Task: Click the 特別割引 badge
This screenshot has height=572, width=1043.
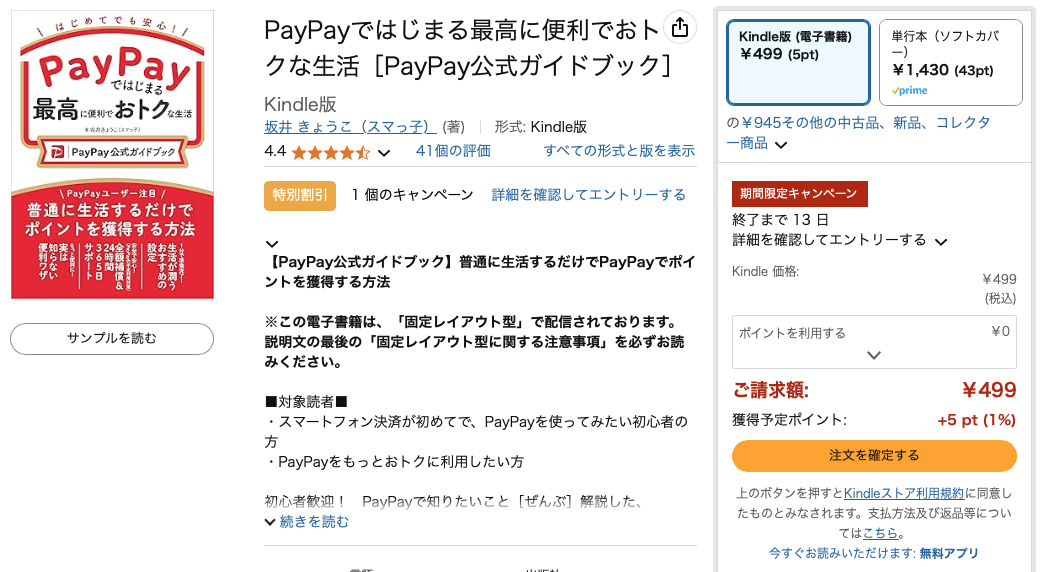Action: (300, 196)
